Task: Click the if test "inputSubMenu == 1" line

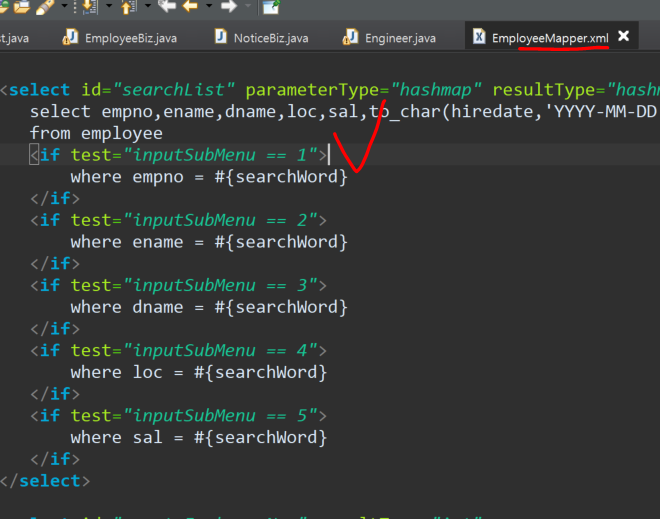Action: tap(179, 155)
